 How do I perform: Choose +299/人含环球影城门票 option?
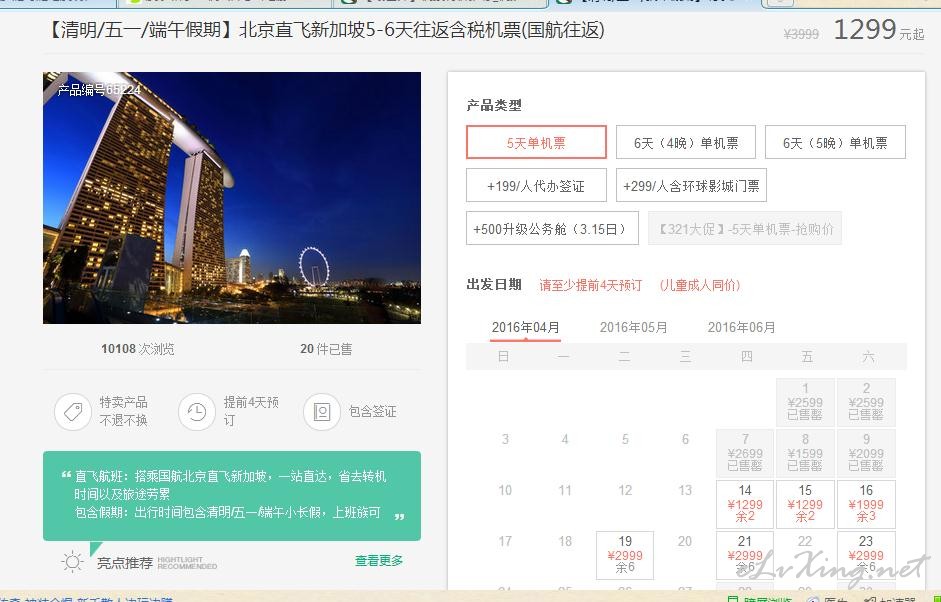click(691, 185)
